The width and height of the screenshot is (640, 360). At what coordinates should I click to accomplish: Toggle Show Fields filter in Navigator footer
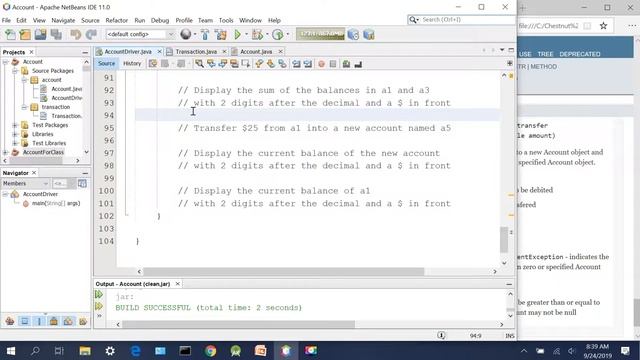[x=24, y=321]
